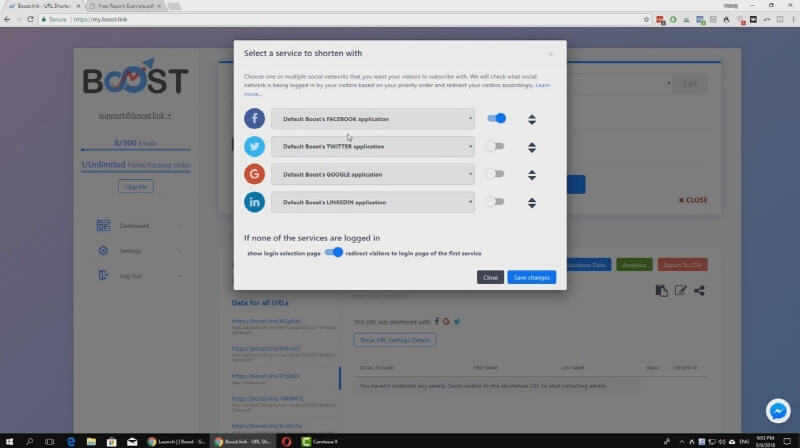
Task: Open Default Boost's FACEBOOK application dropdown
Action: click(373, 119)
